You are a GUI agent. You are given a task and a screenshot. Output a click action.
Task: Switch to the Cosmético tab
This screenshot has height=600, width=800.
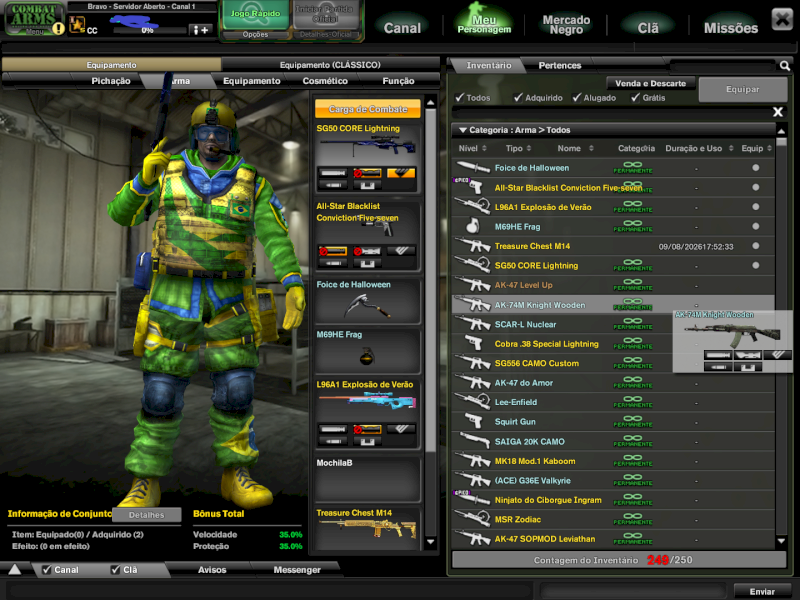325,81
